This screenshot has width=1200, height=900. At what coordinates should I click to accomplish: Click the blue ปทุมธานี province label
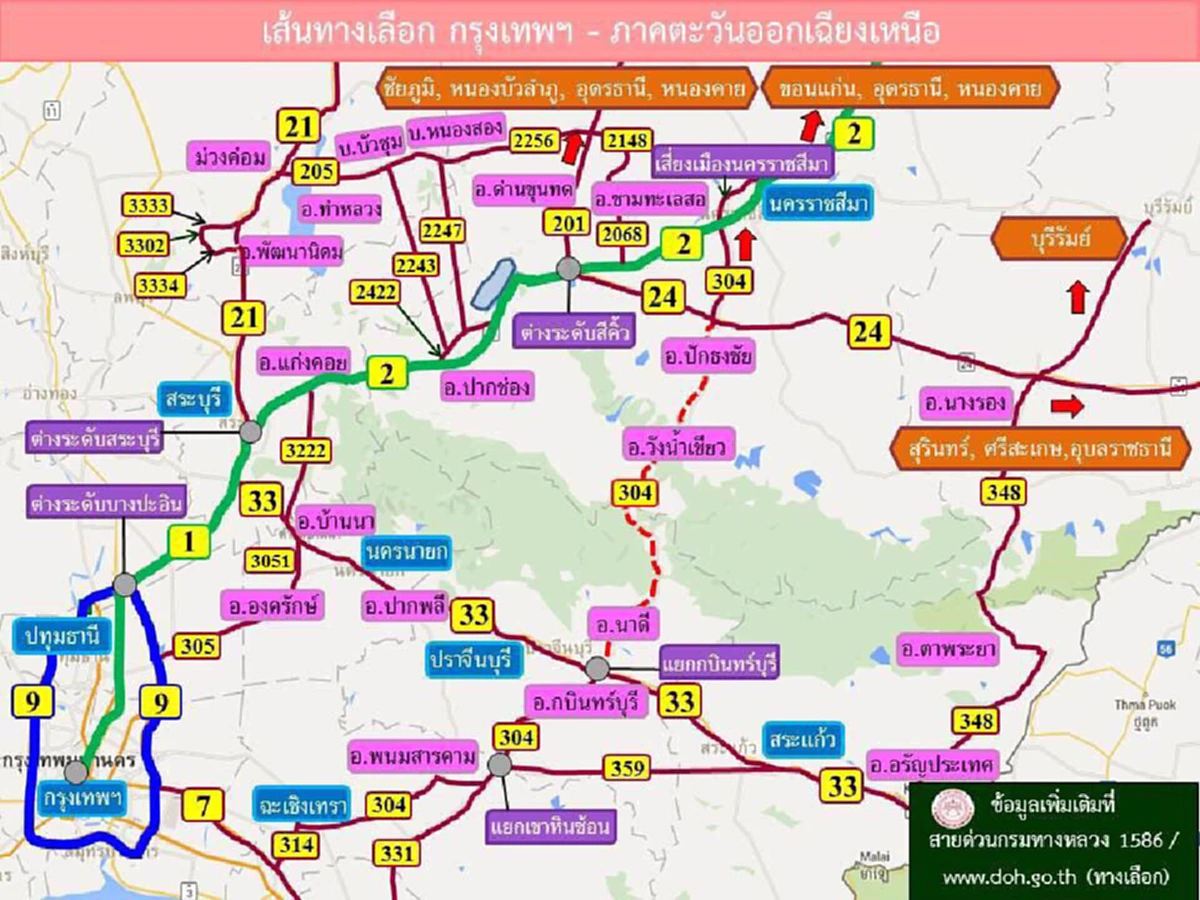click(63, 636)
